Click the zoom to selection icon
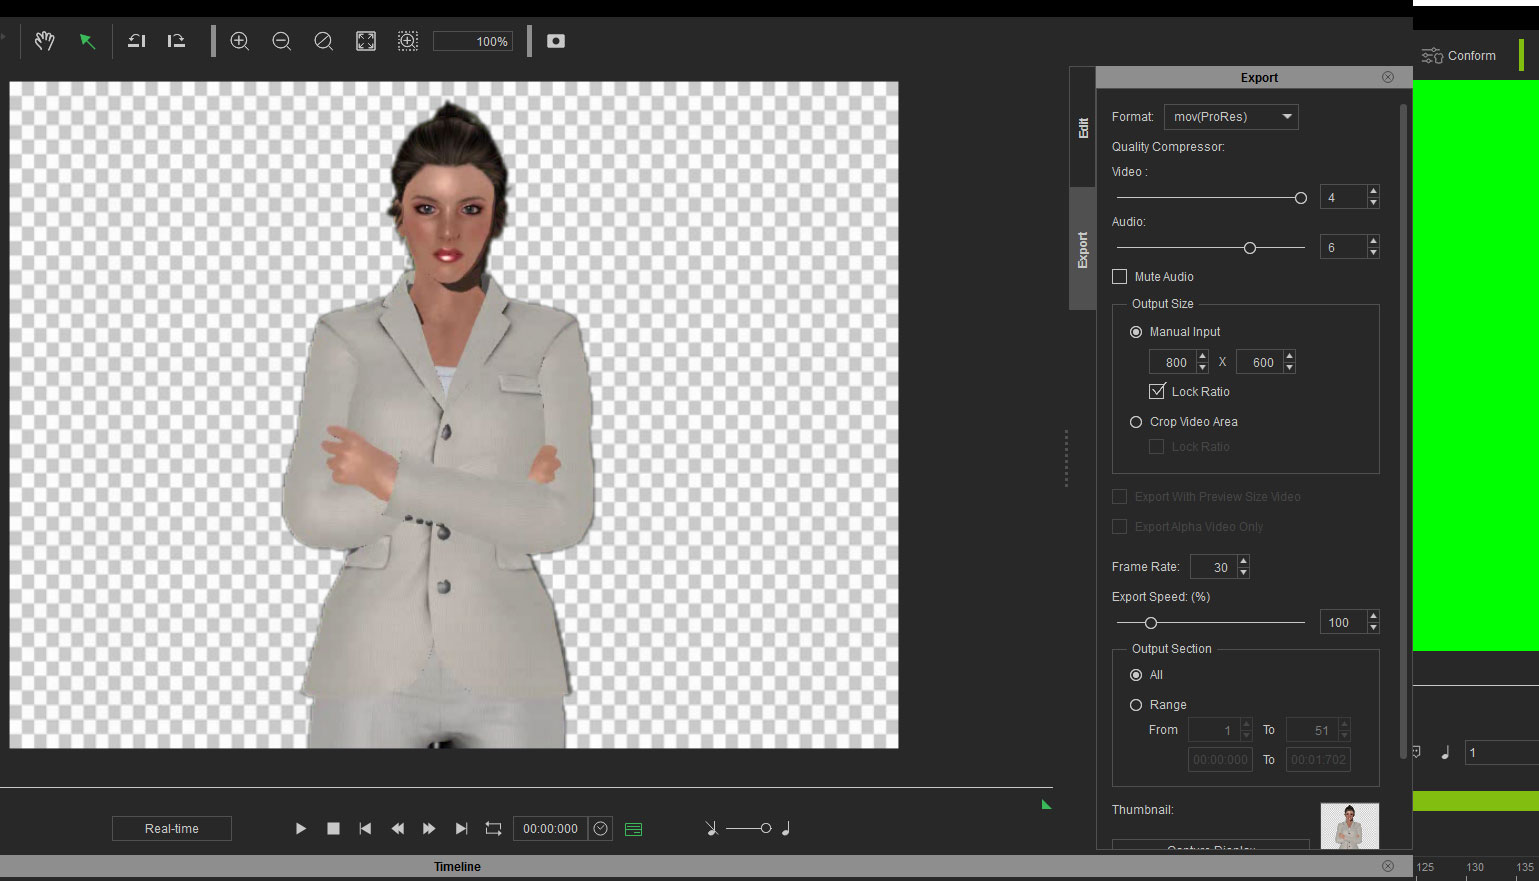1539x881 pixels. click(408, 41)
